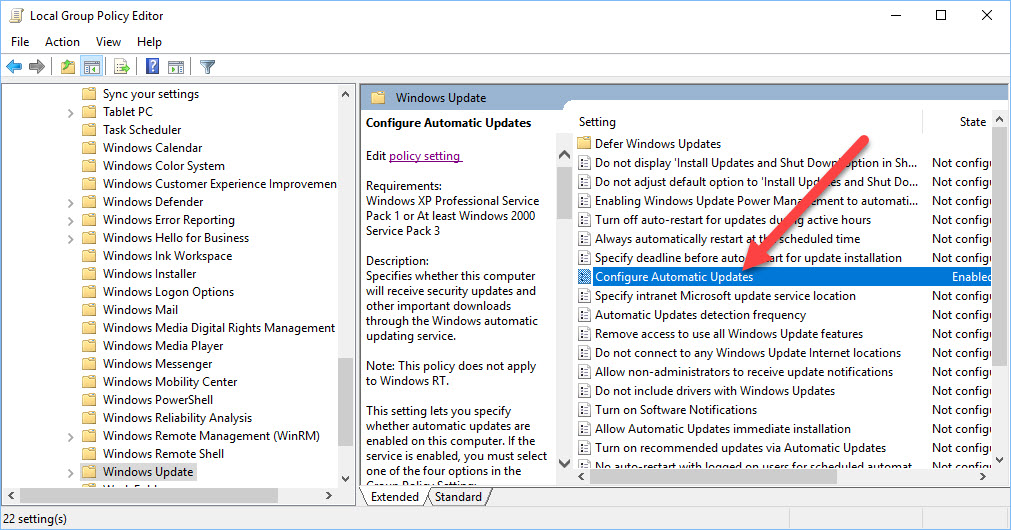1011x530 pixels.
Task: Click the Back arrow toolbar icon
Action: (14, 67)
